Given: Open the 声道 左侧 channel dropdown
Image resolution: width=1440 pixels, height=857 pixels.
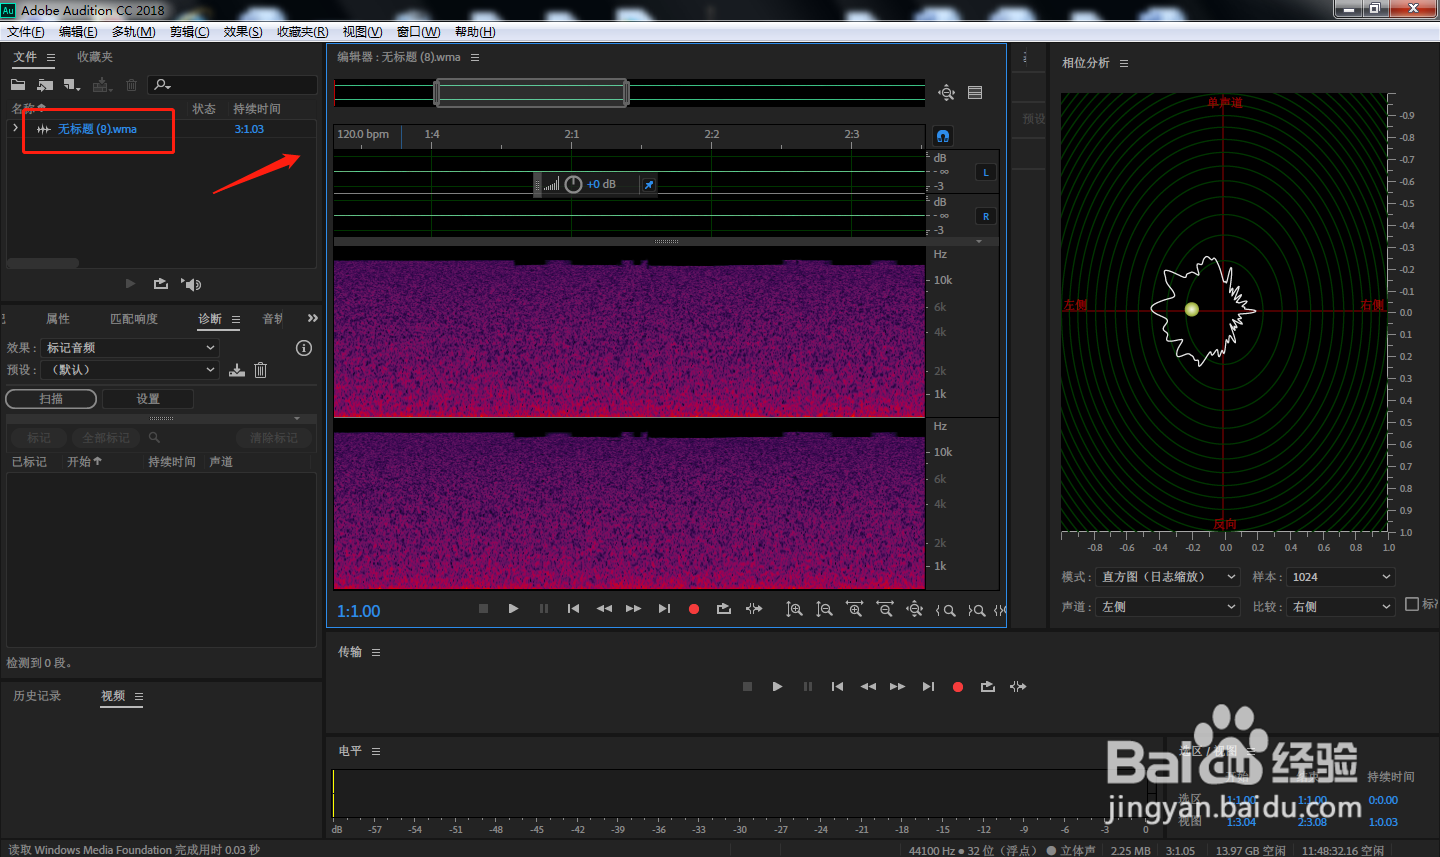Looking at the screenshot, I should tap(1167, 607).
